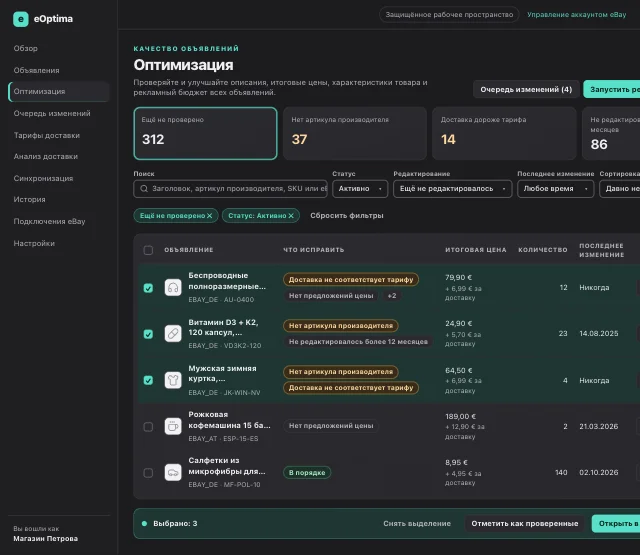Open Тарифы доставки in the sidebar
This screenshot has height=555, width=640.
(x=47, y=135)
